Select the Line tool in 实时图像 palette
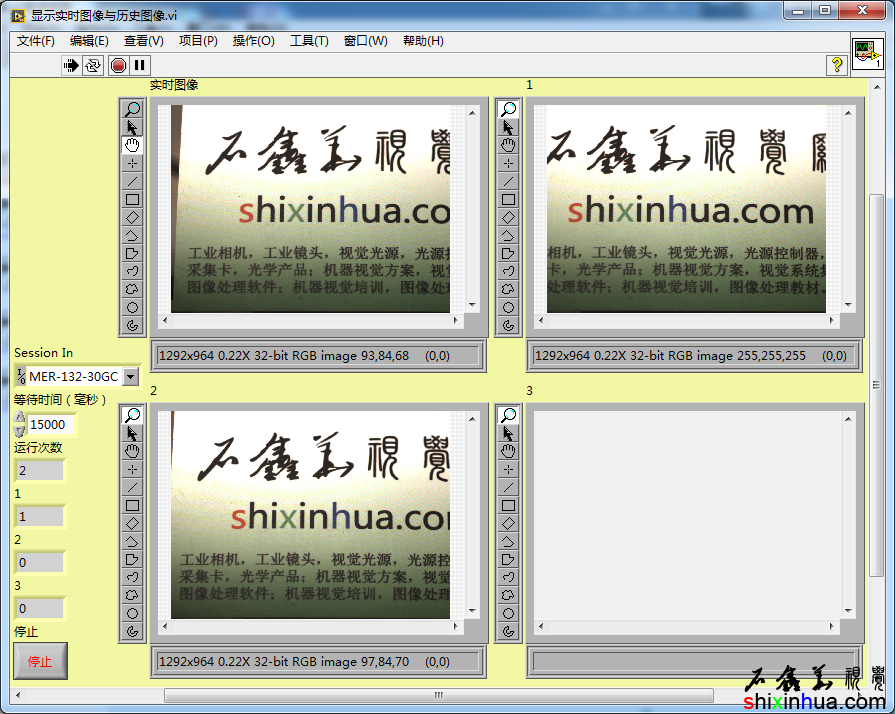Viewport: 895px width, 714px height. click(x=132, y=181)
